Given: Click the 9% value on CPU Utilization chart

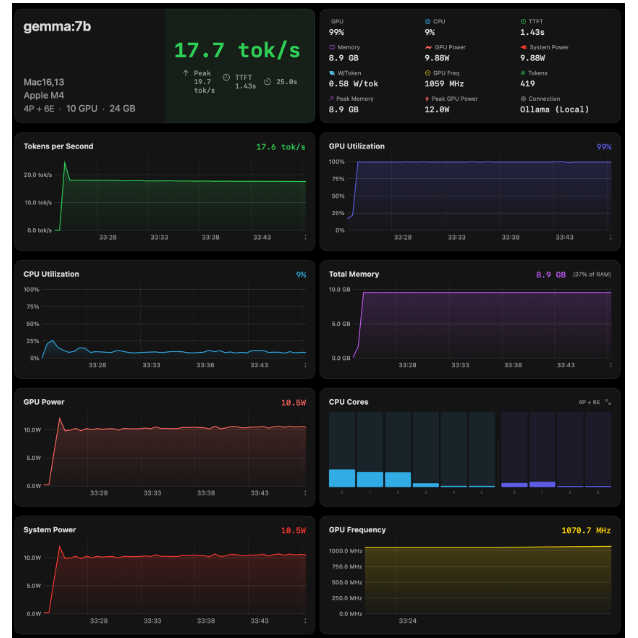Looking at the screenshot, I should coord(301,275).
